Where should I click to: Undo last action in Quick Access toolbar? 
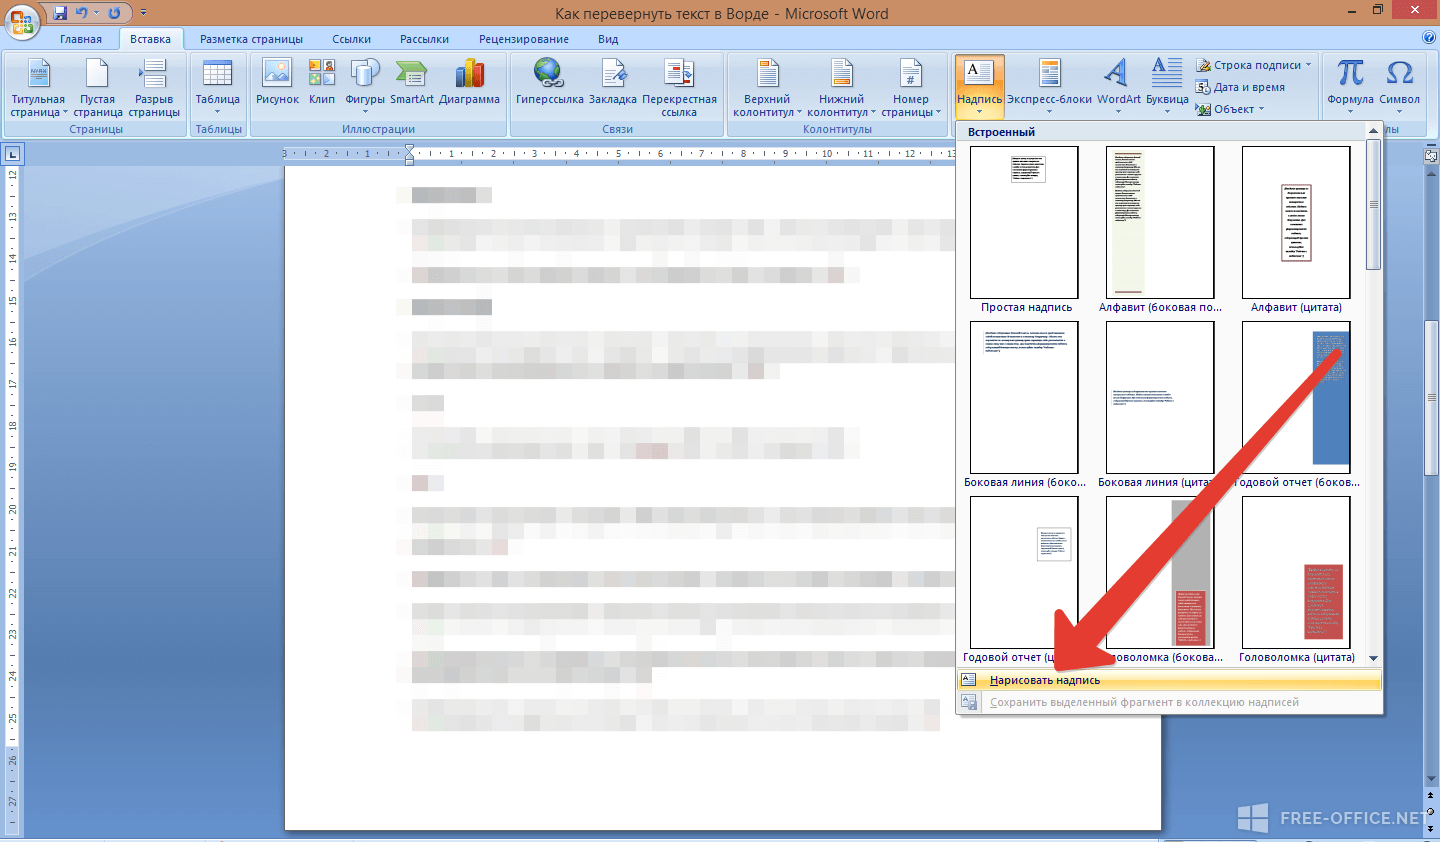82,13
